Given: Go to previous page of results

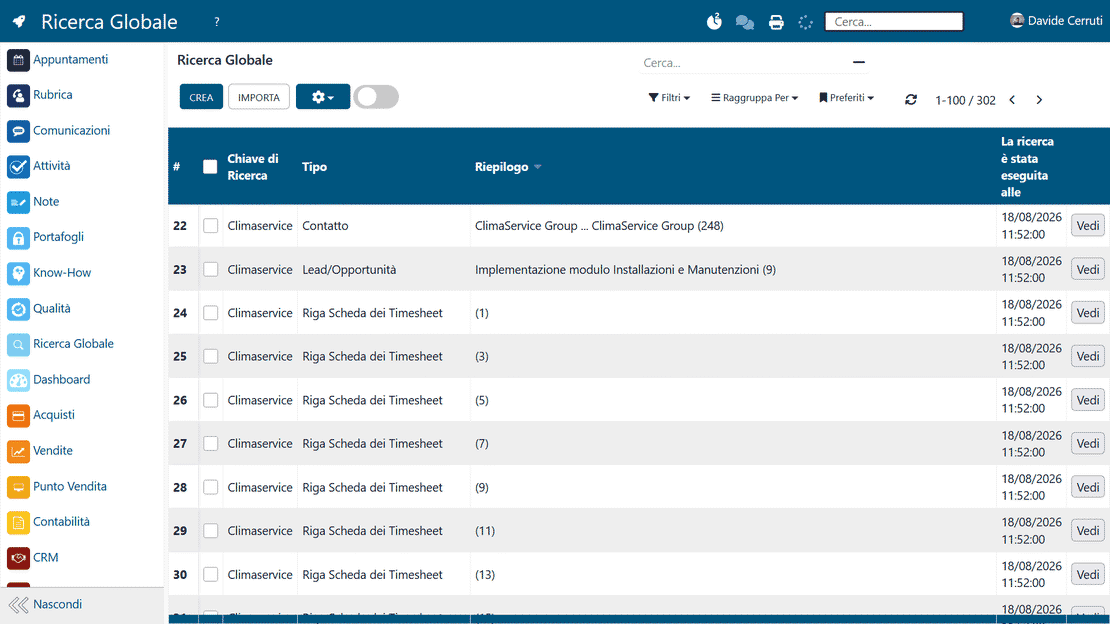Looking at the screenshot, I should click(1012, 100).
